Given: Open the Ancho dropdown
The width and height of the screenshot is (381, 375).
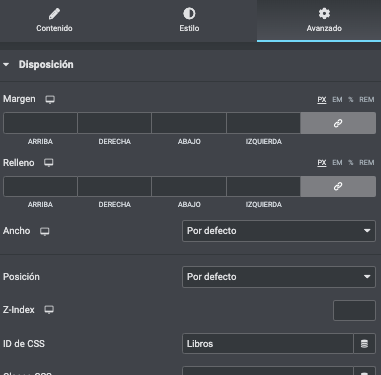Looking at the screenshot, I should coord(279,231).
